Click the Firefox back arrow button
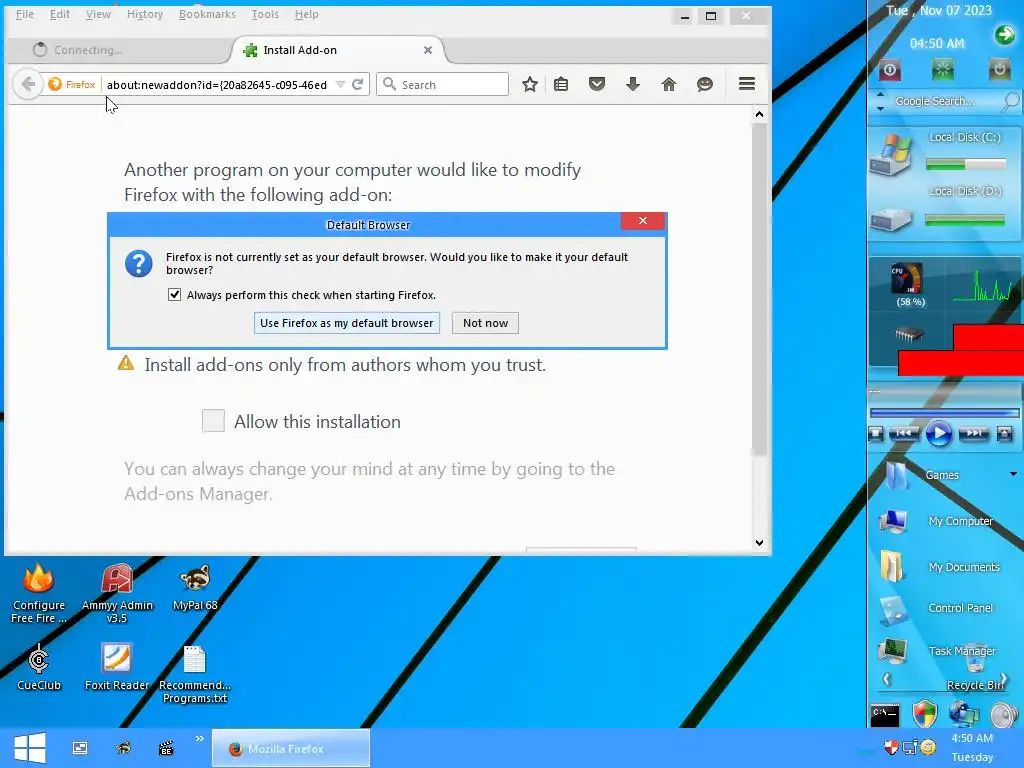This screenshot has height=768, width=1024. coord(27,84)
